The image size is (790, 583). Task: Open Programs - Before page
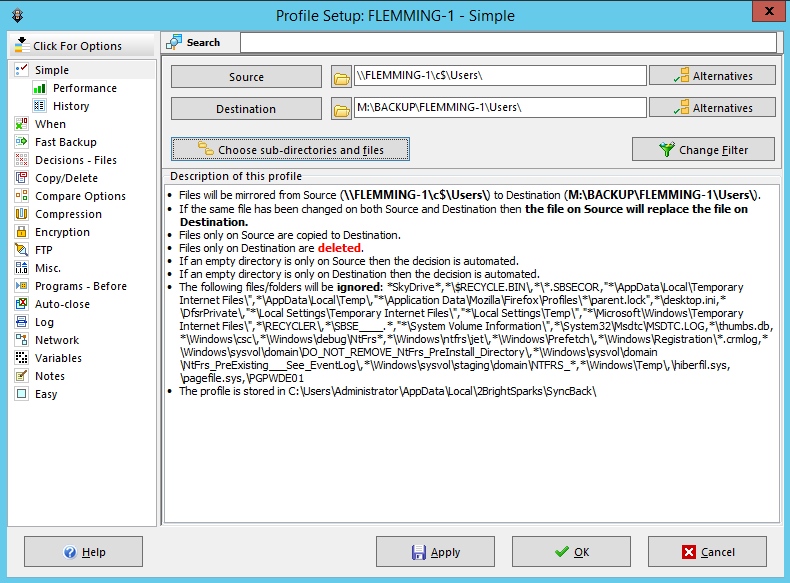[x=81, y=286]
